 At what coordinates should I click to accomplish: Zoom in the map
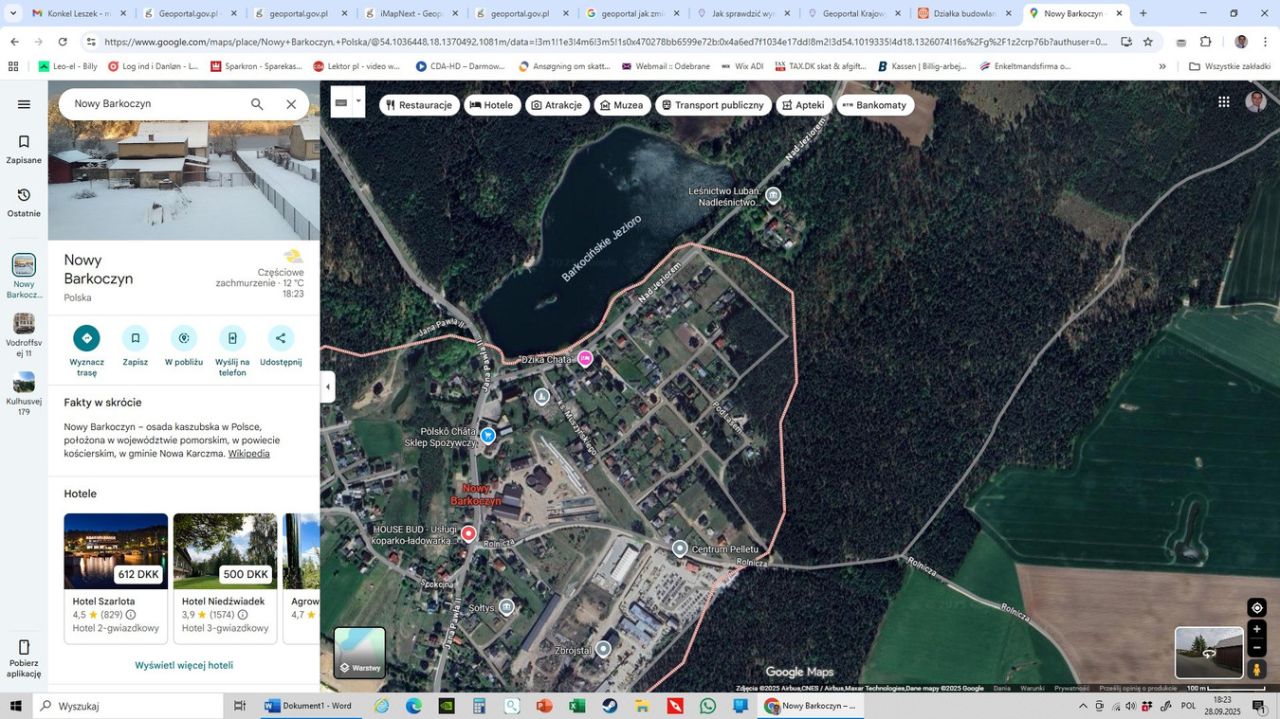pyautogui.click(x=1257, y=630)
